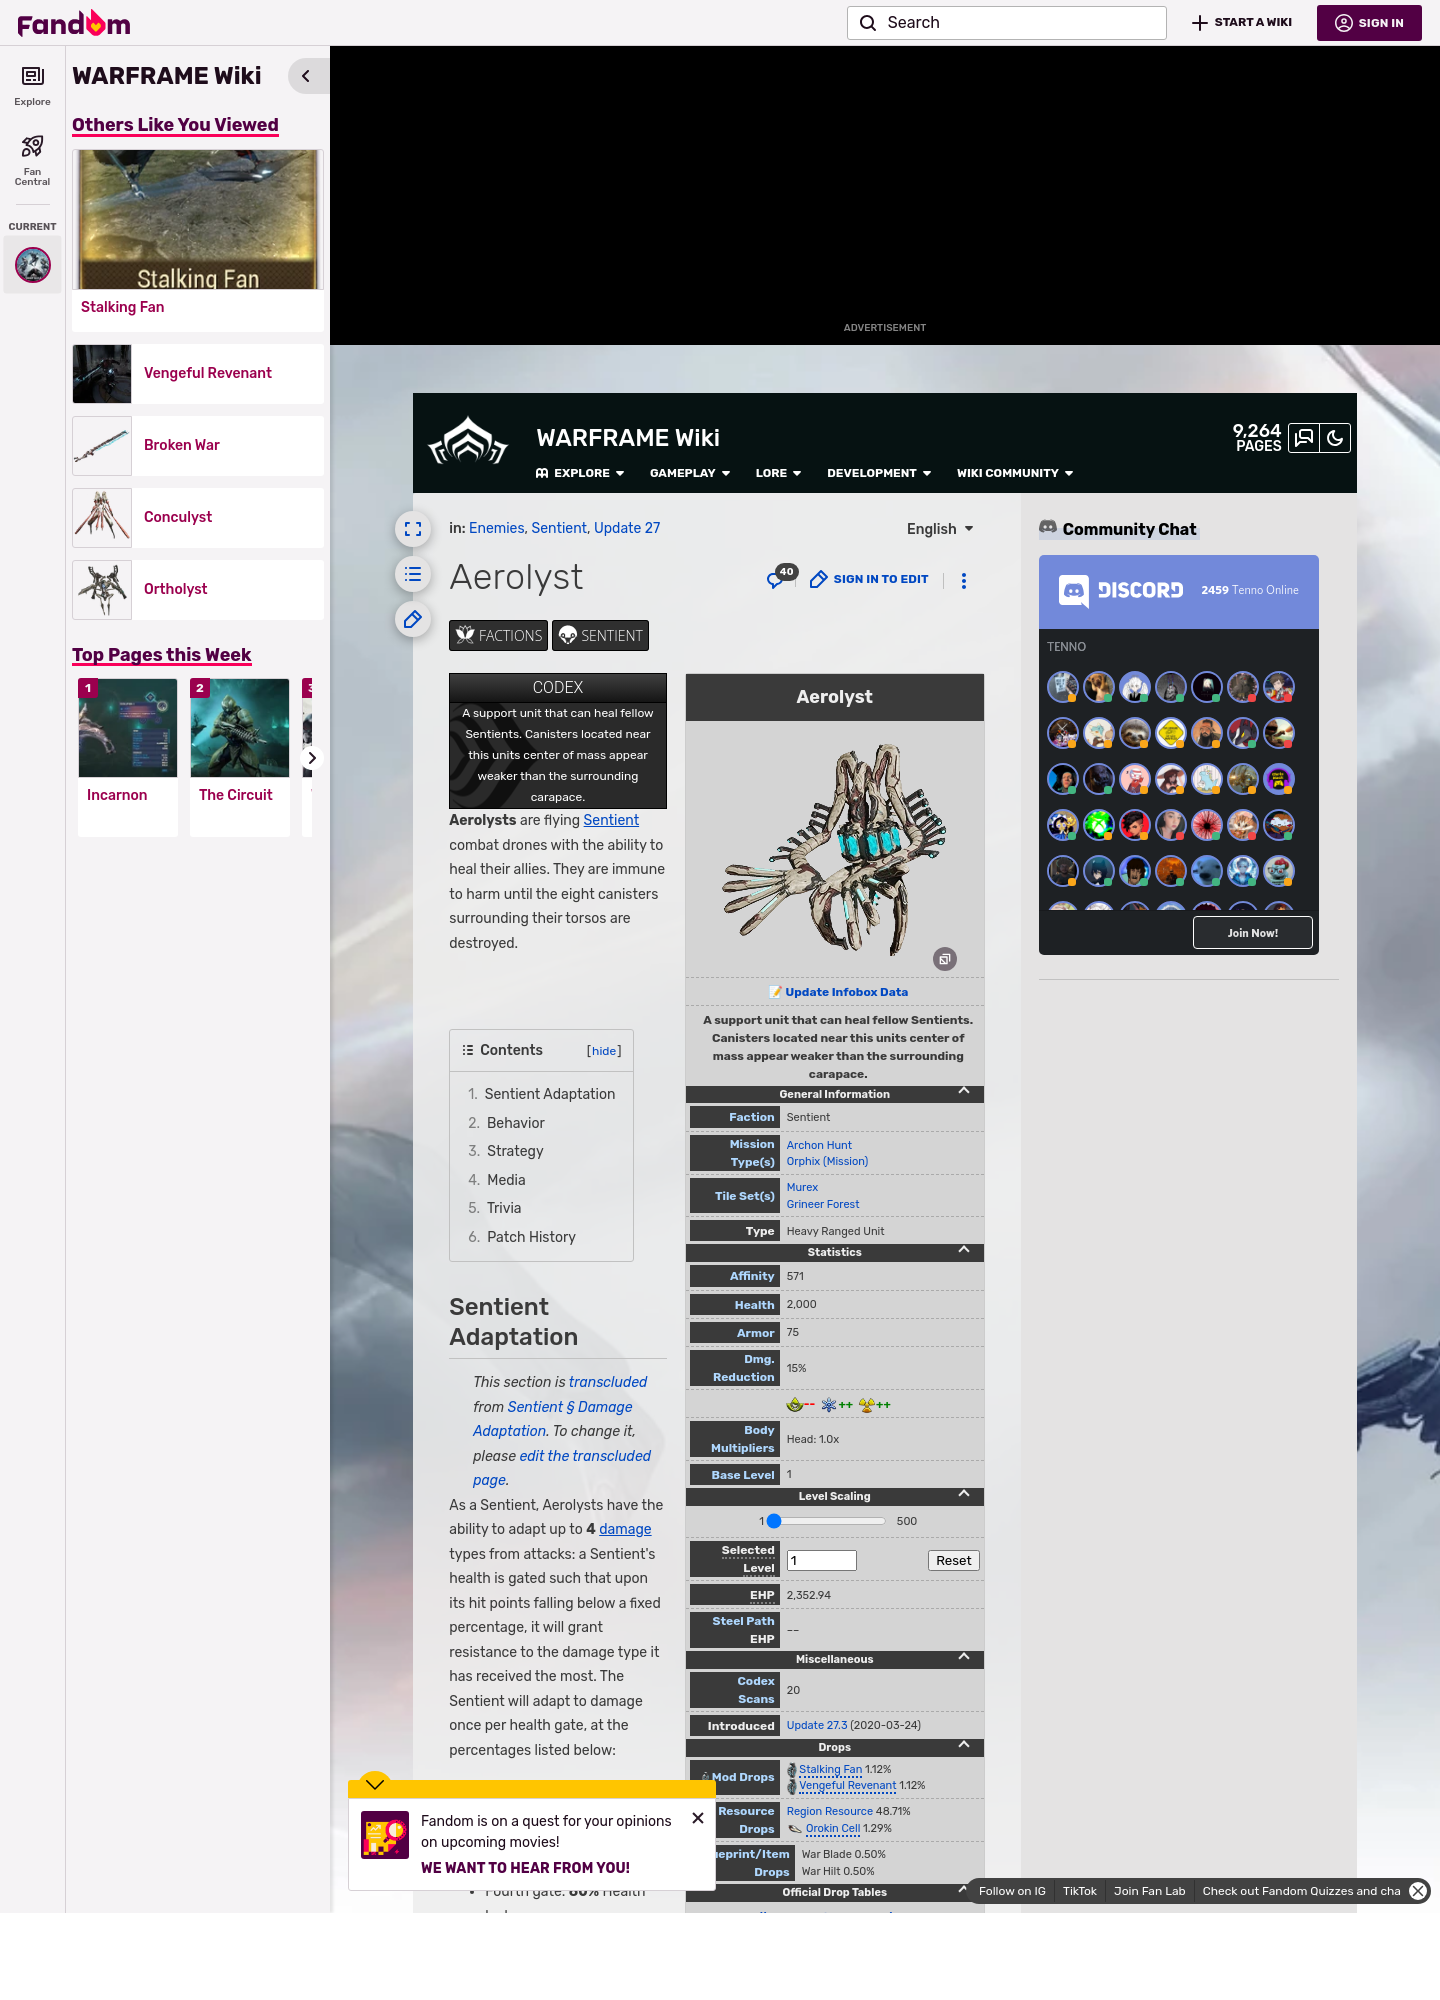Click the SIGN IN button
1440x2000 pixels.
pos(1369,23)
